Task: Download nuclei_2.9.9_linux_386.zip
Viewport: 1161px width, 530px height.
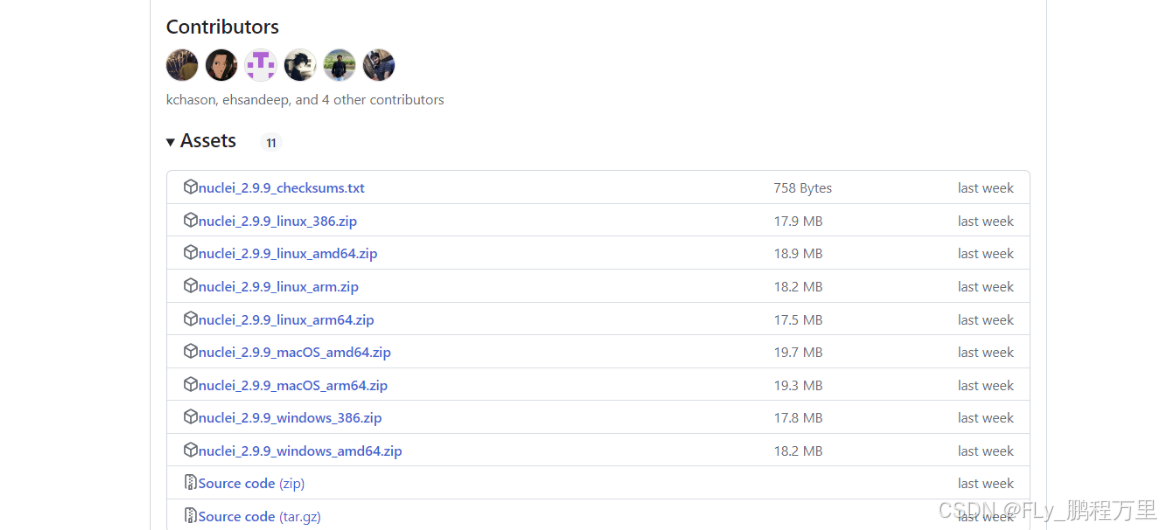Action: pos(278,221)
